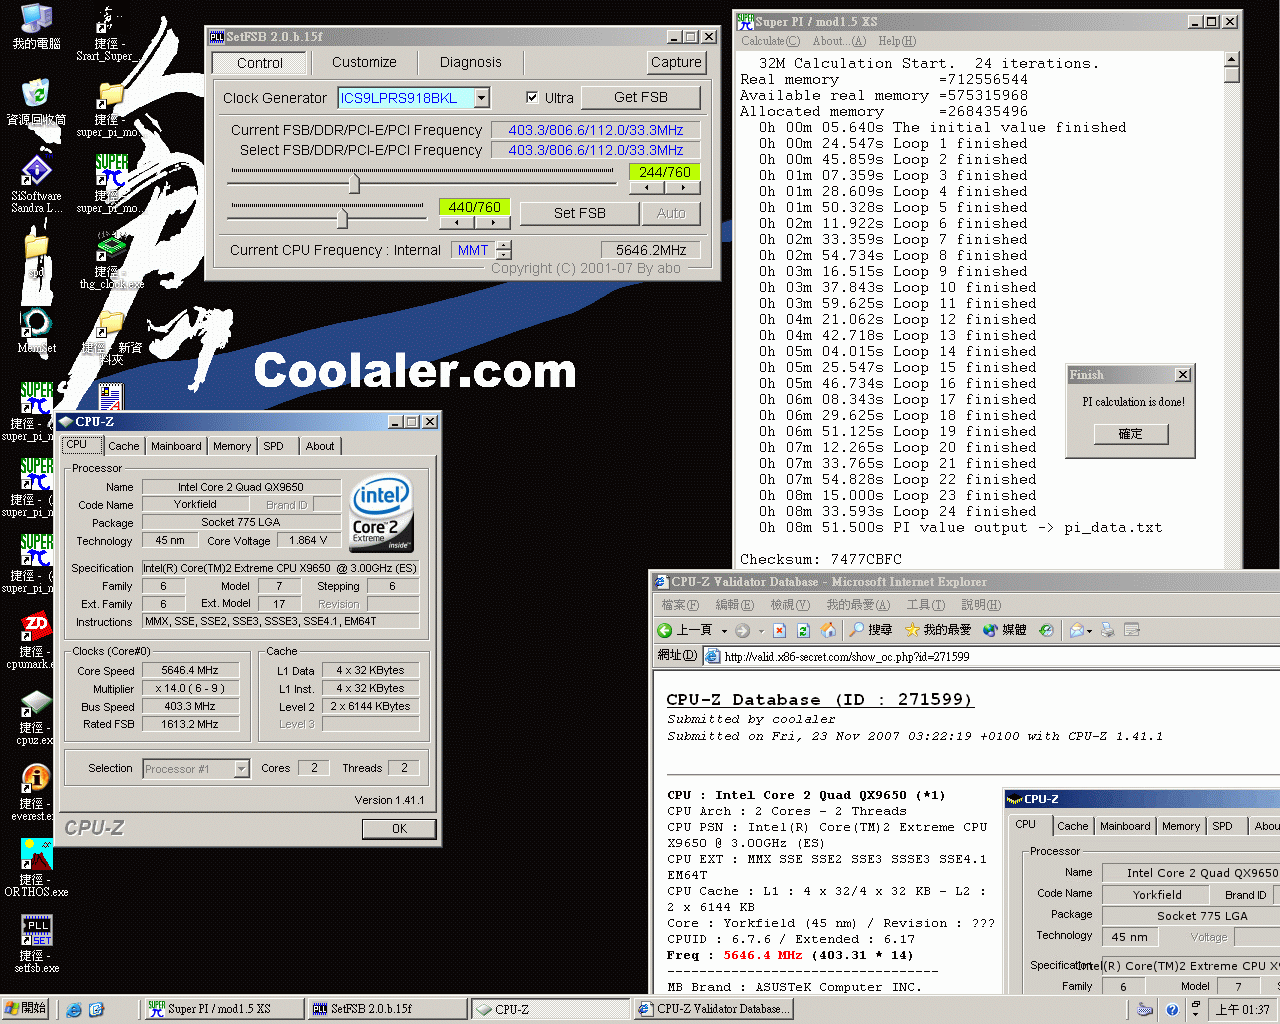Open IE history toolbar icon
The width and height of the screenshot is (1280, 1024).
click(1046, 630)
